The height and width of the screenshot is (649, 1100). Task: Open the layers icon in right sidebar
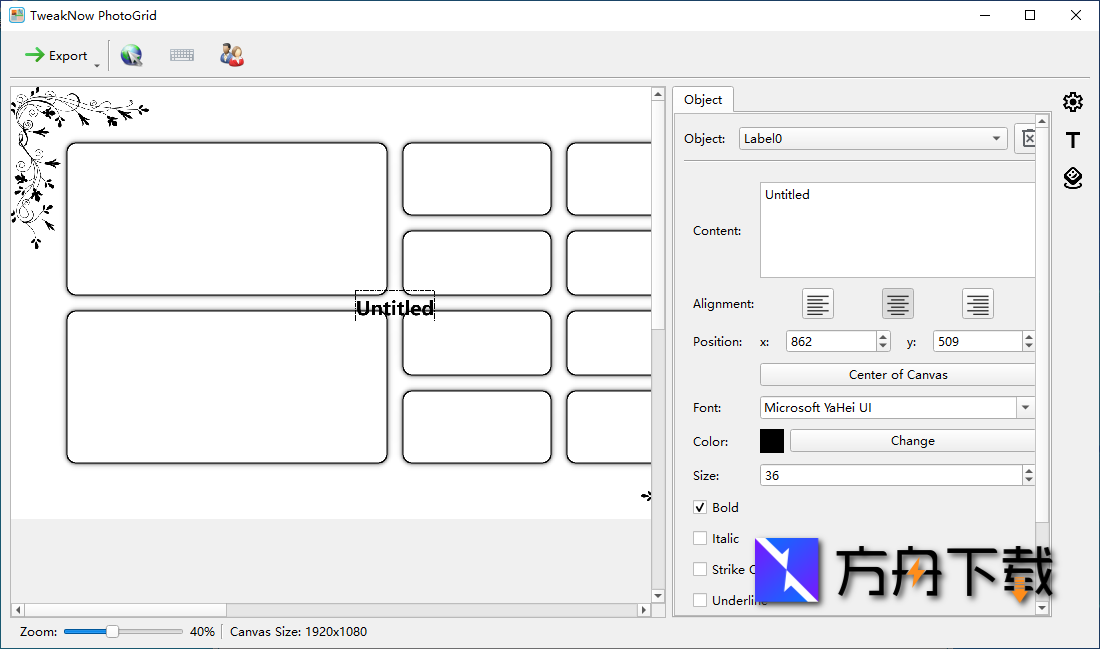click(x=1073, y=178)
